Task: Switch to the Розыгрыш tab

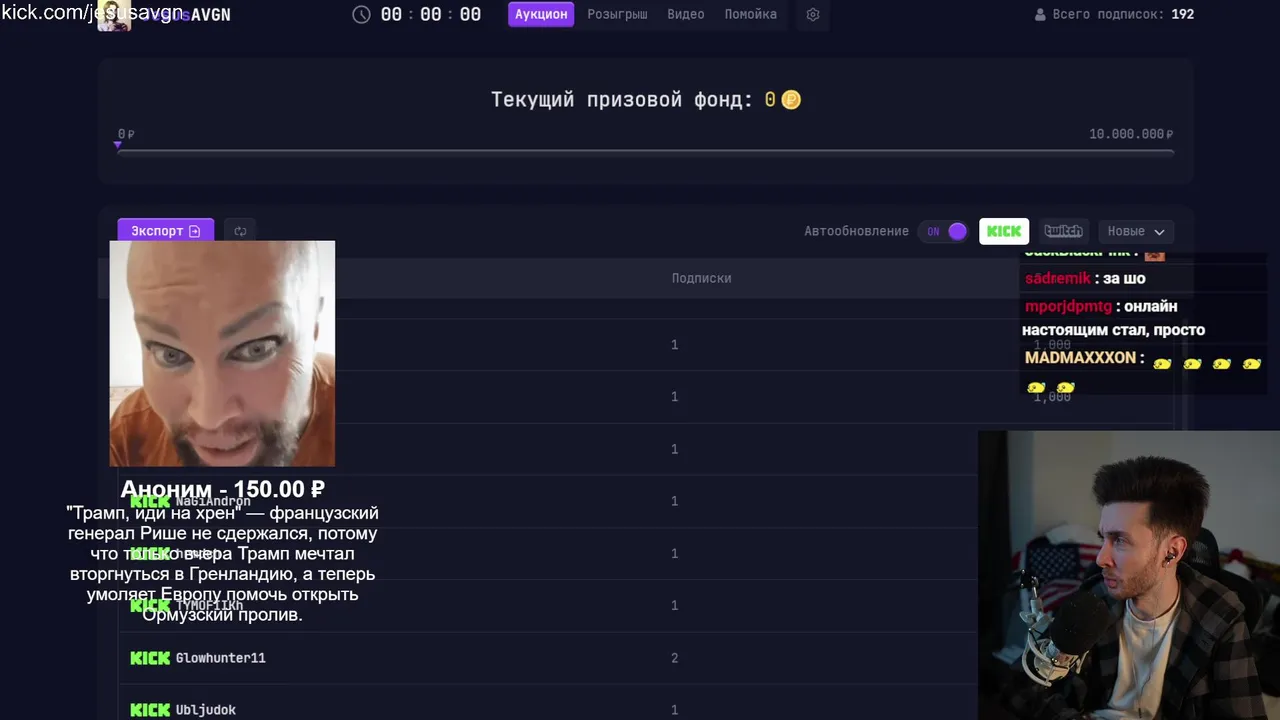Action: [x=617, y=14]
